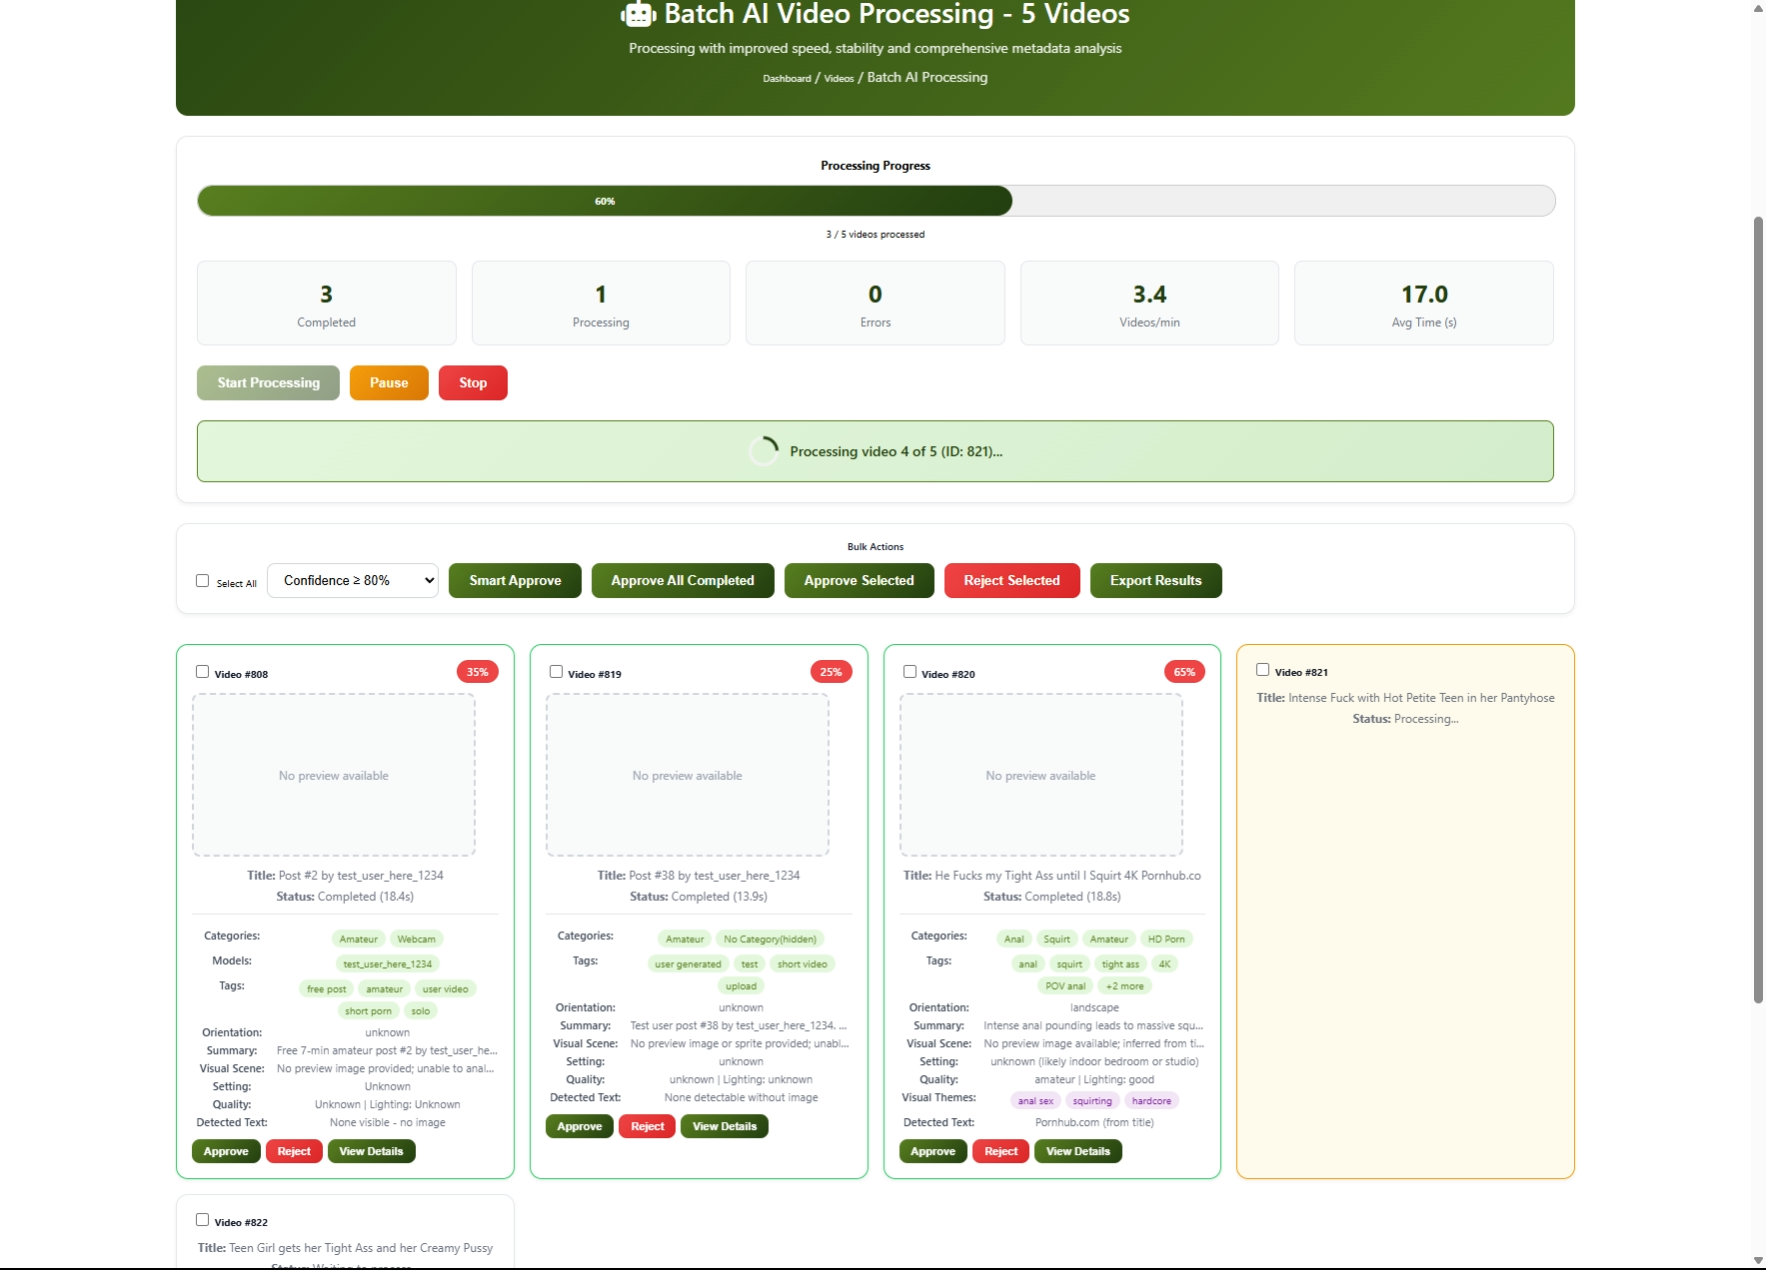
Task: View Details for Video #819
Action: (724, 1126)
